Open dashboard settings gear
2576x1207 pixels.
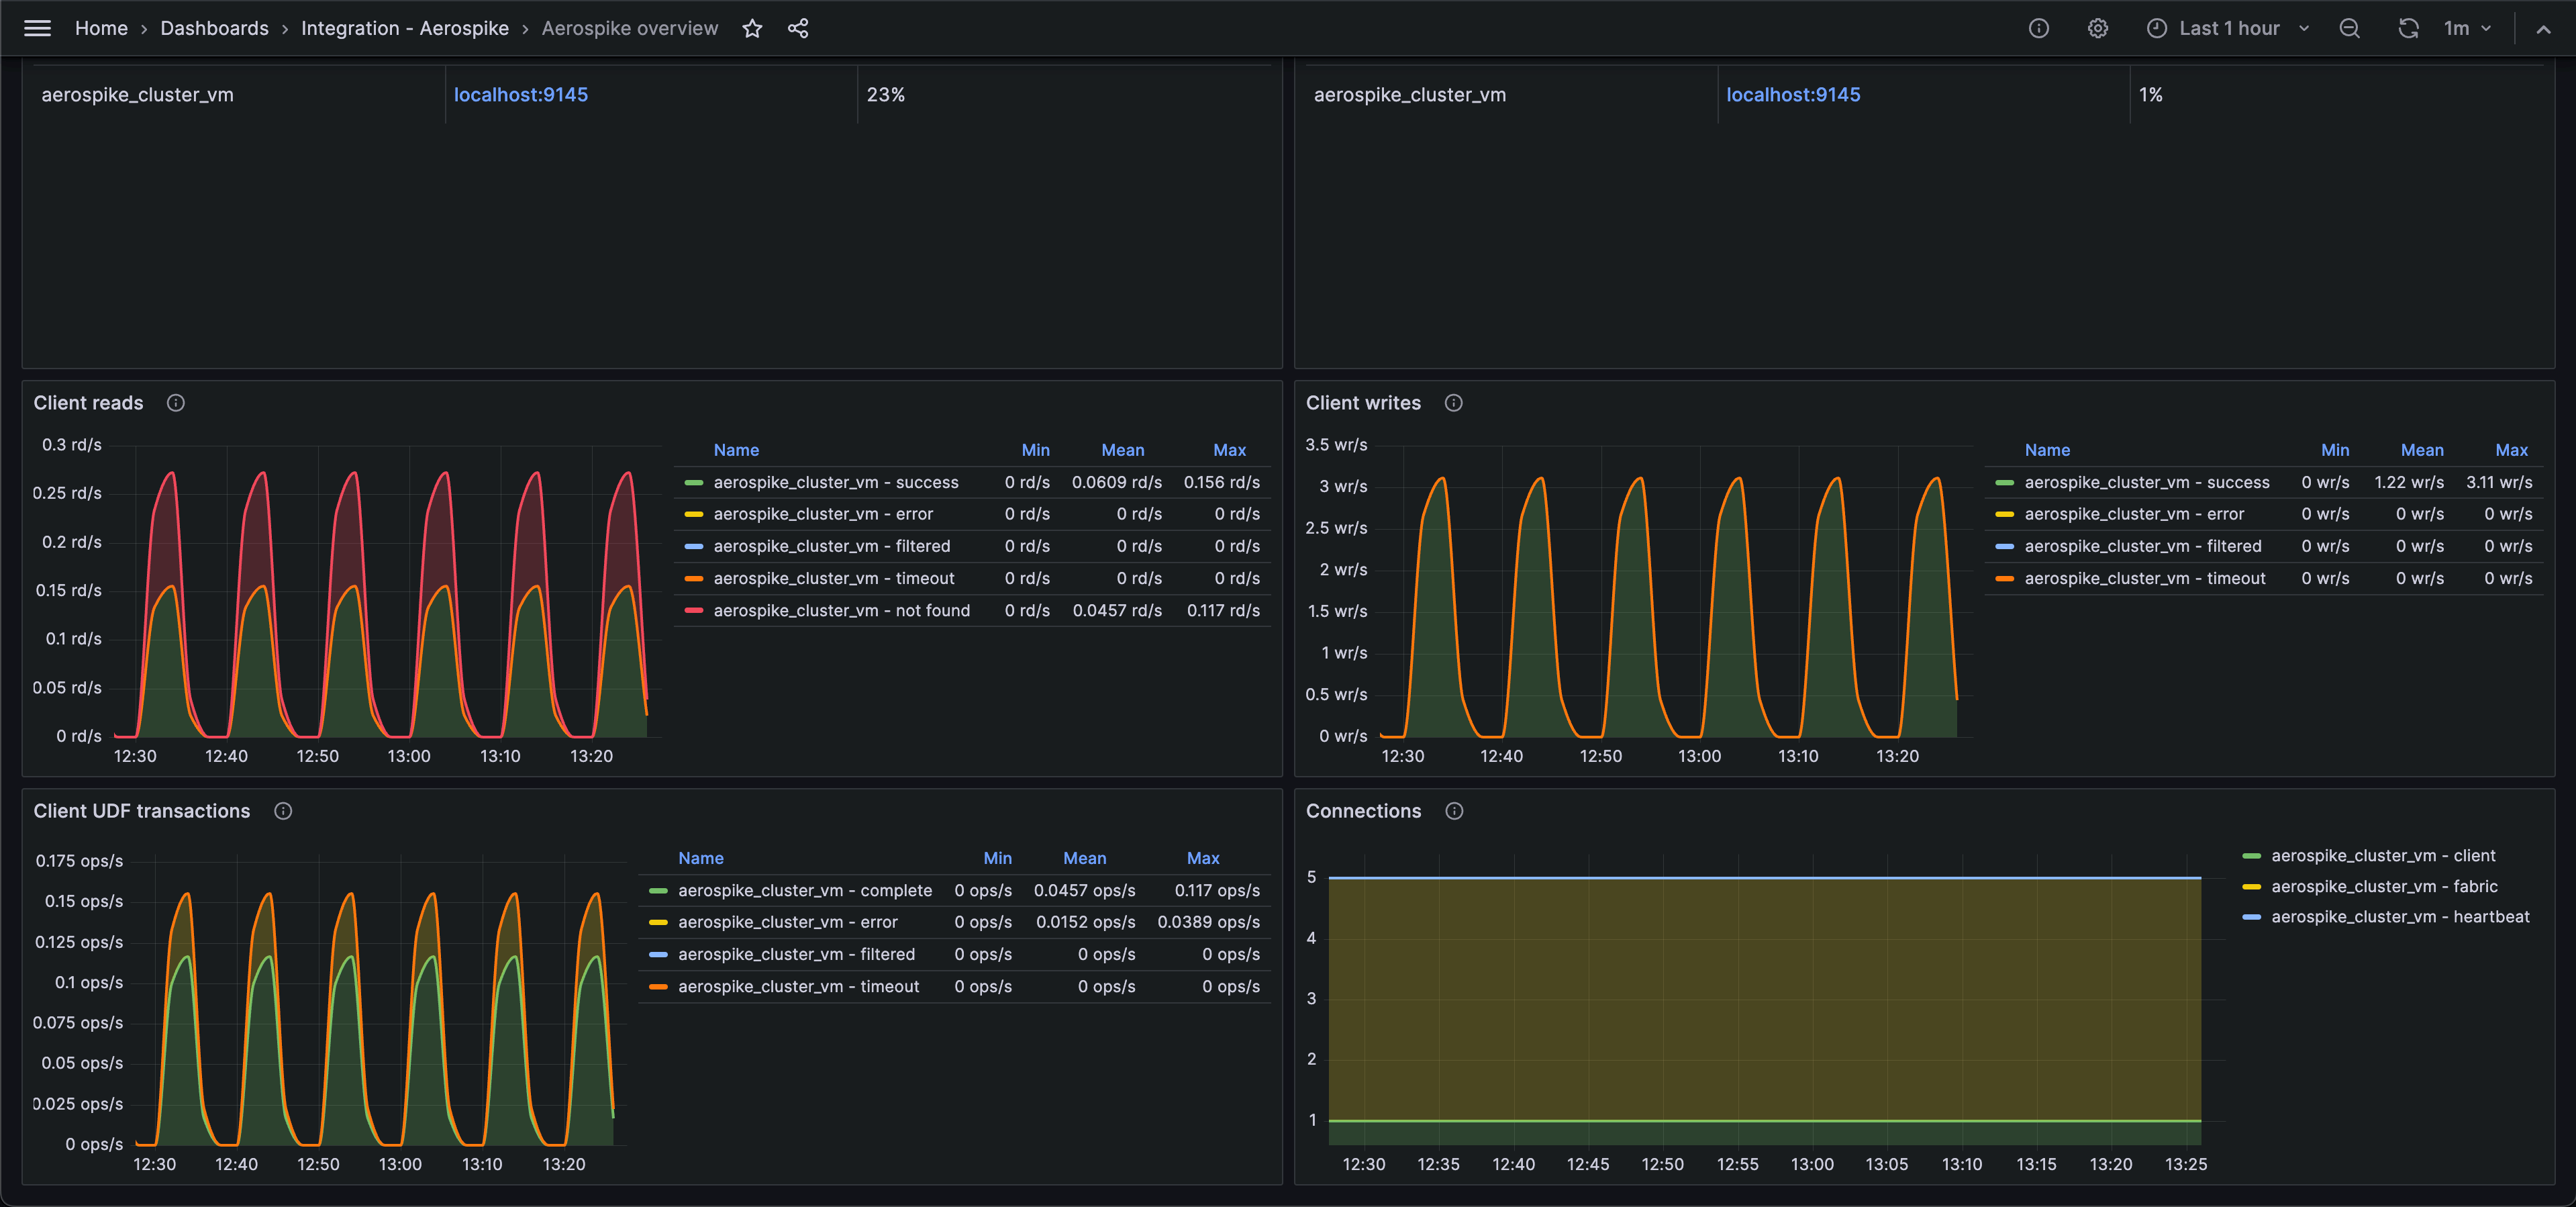2097,29
